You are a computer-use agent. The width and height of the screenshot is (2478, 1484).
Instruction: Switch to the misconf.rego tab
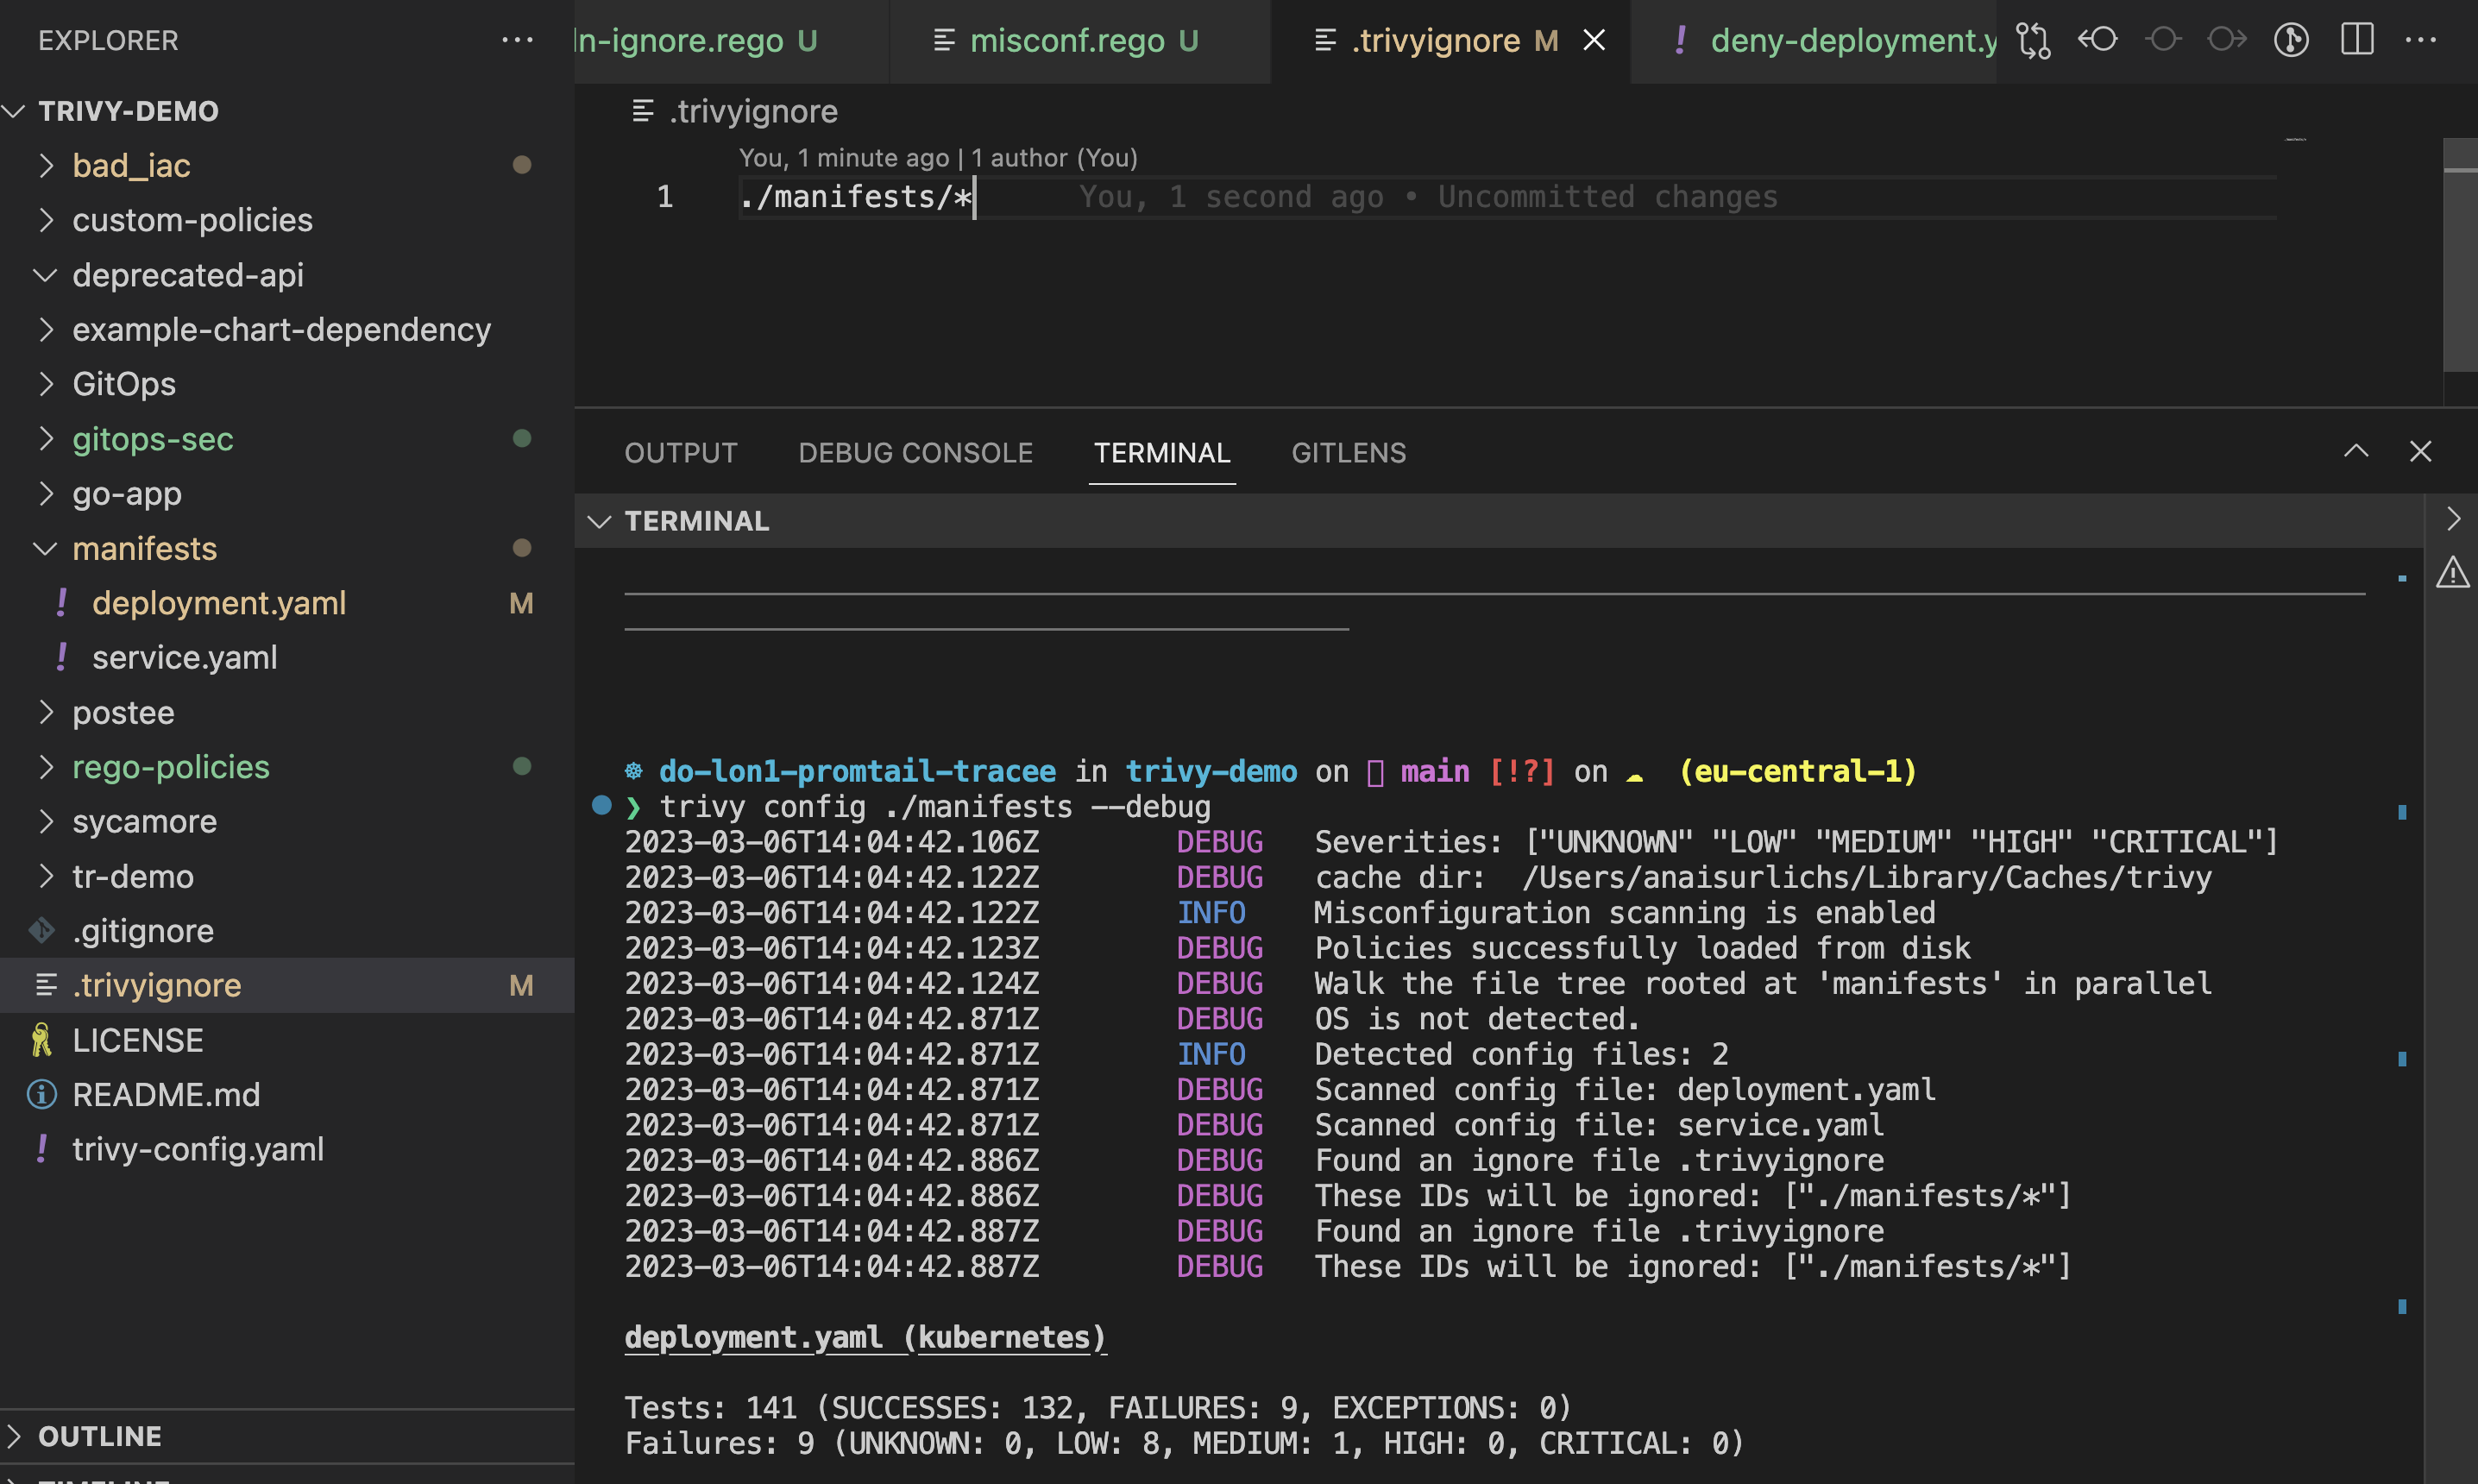point(1080,40)
